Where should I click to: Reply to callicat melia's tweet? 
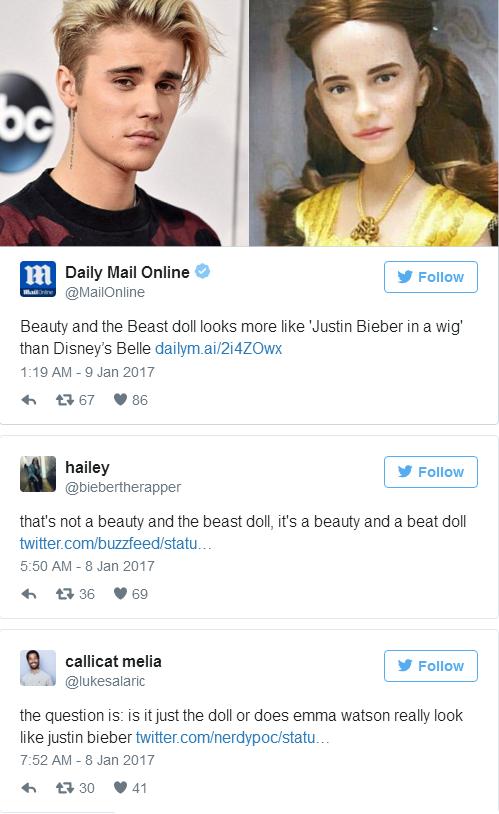pos(29,788)
